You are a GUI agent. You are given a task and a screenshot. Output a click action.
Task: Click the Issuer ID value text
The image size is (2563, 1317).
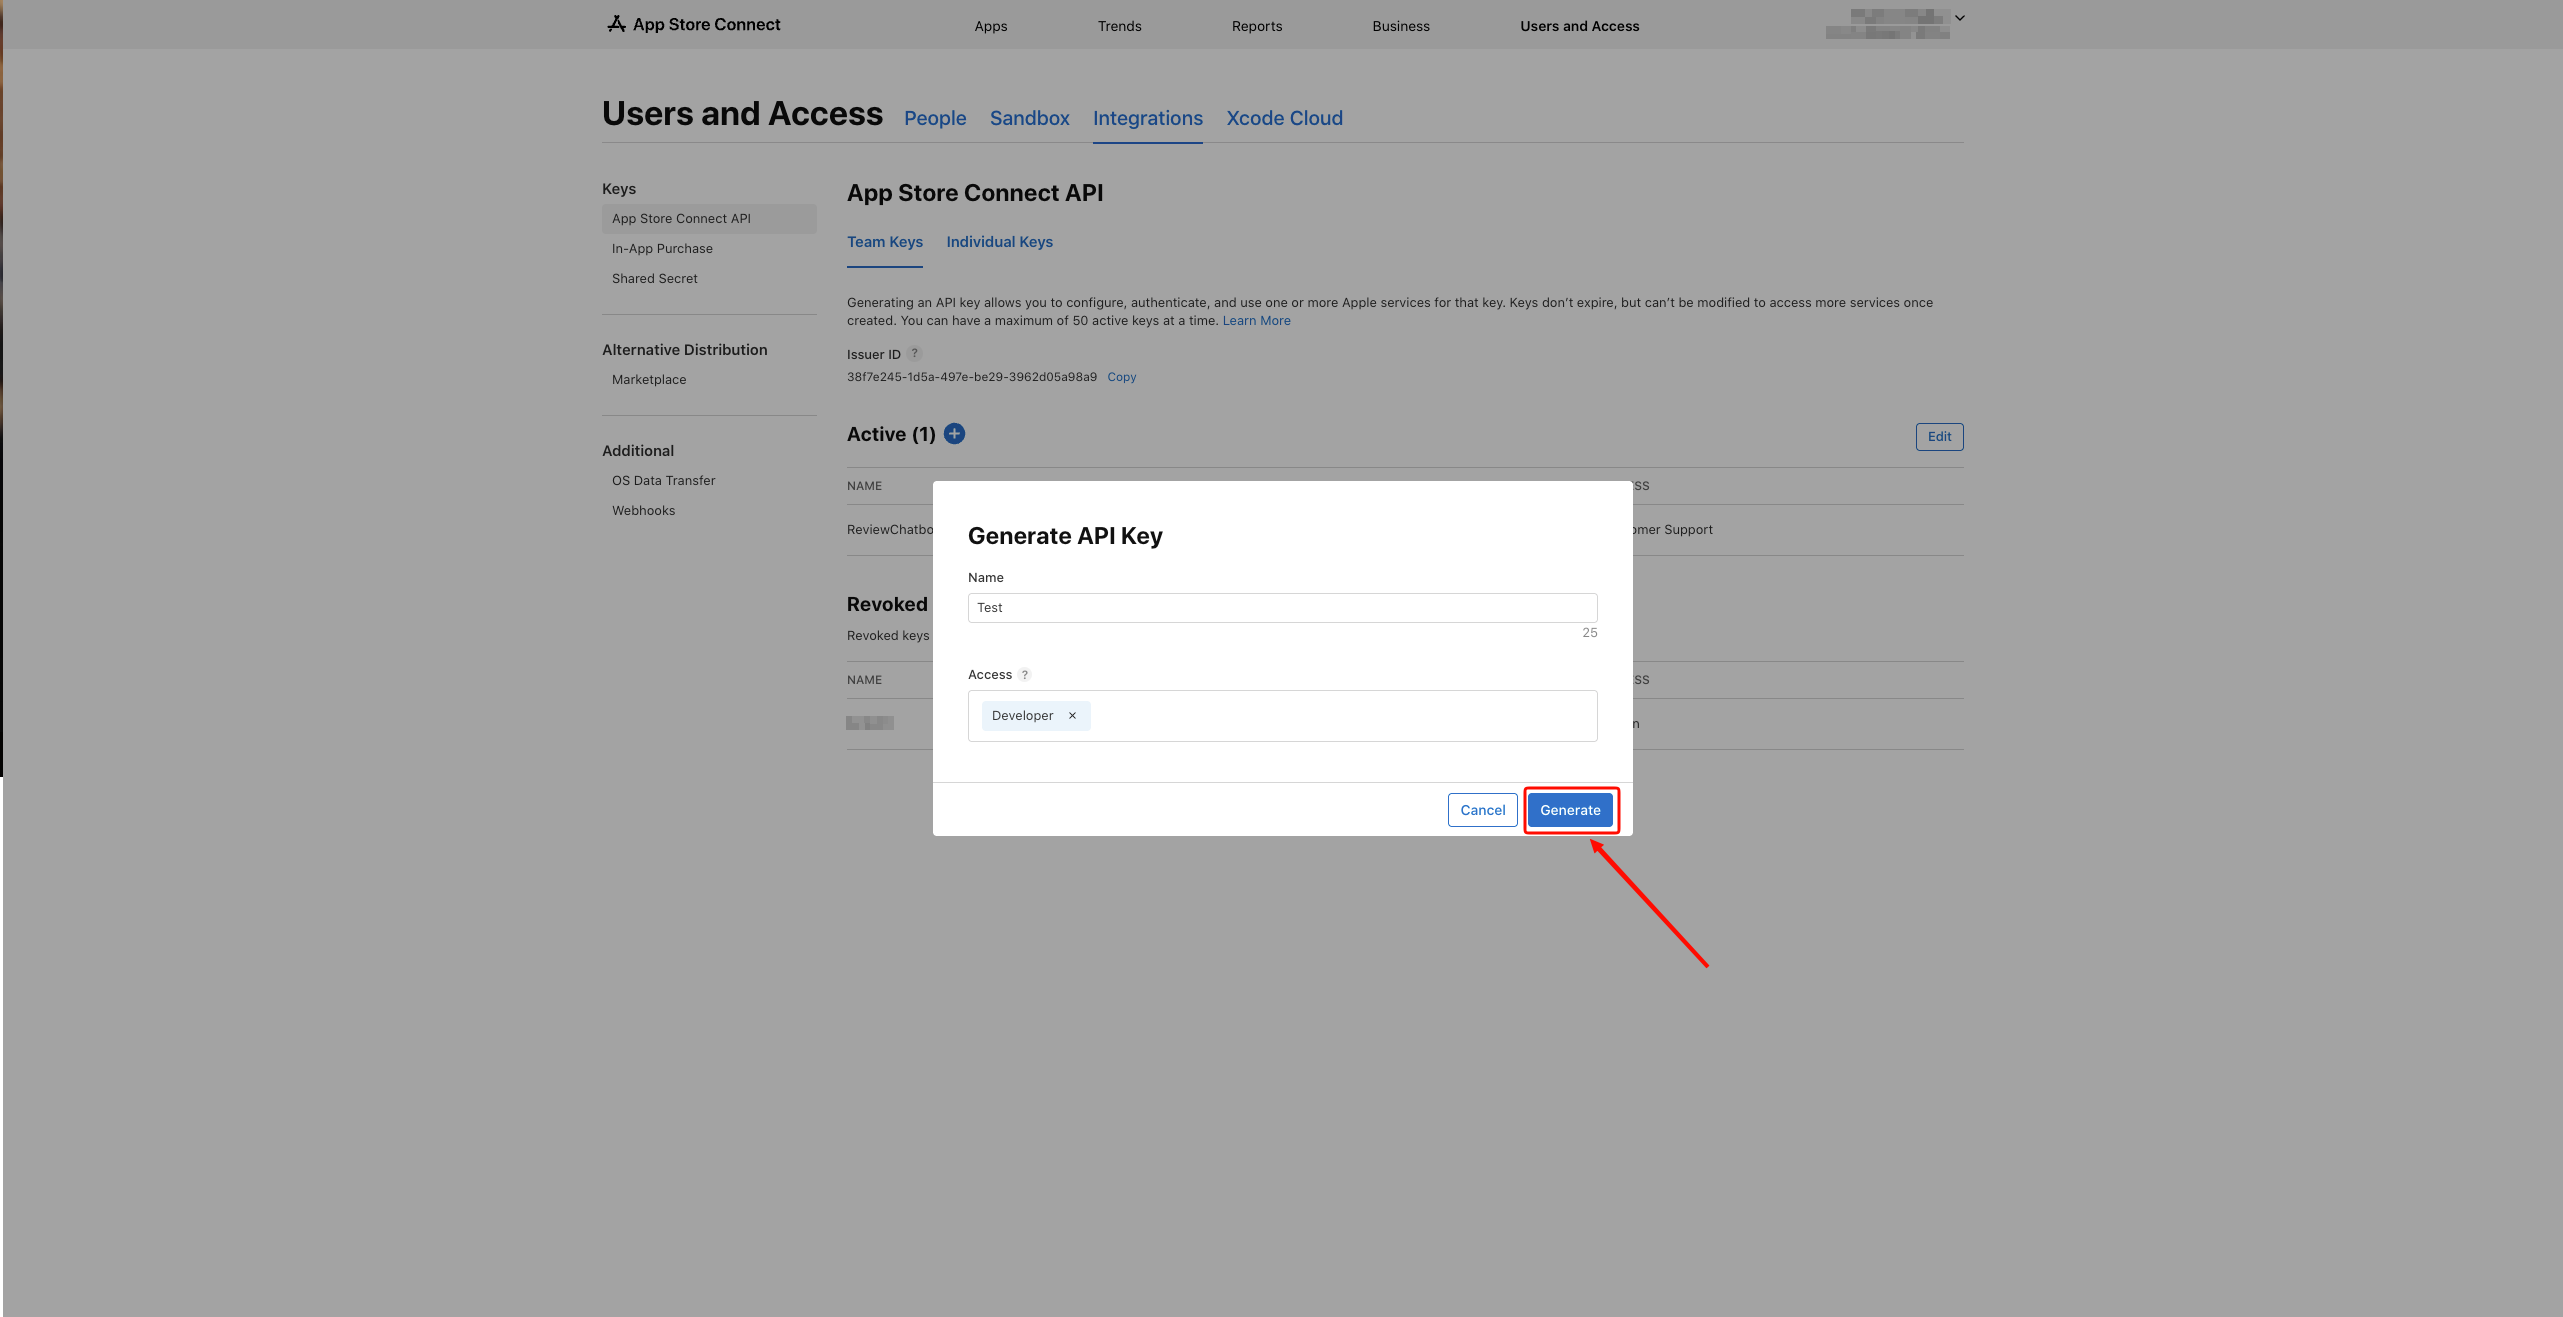pyautogui.click(x=972, y=377)
